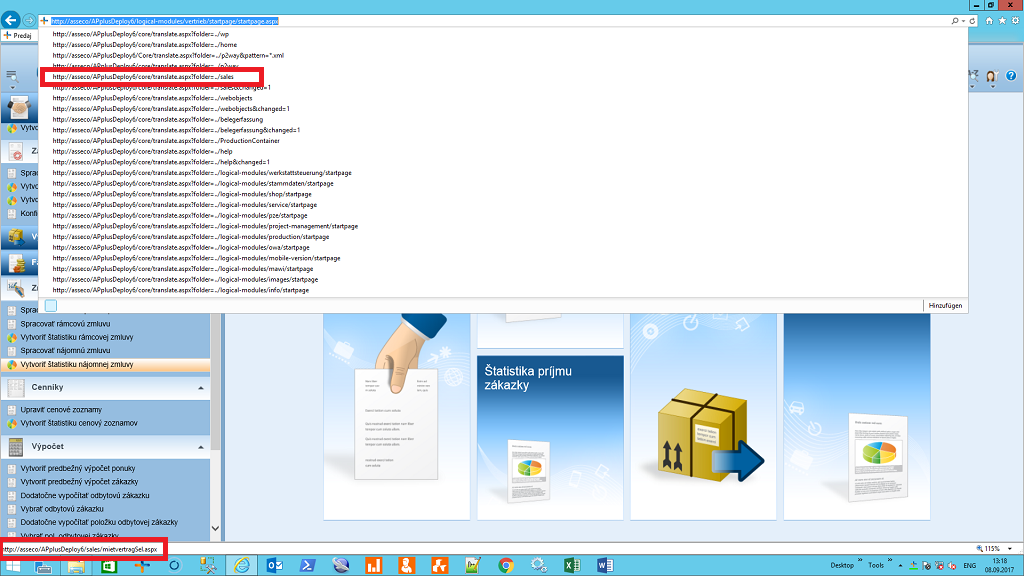Open Spracovať nájomnú zmluvu
Viewport: 1024px width, 576px height.
[65, 351]
